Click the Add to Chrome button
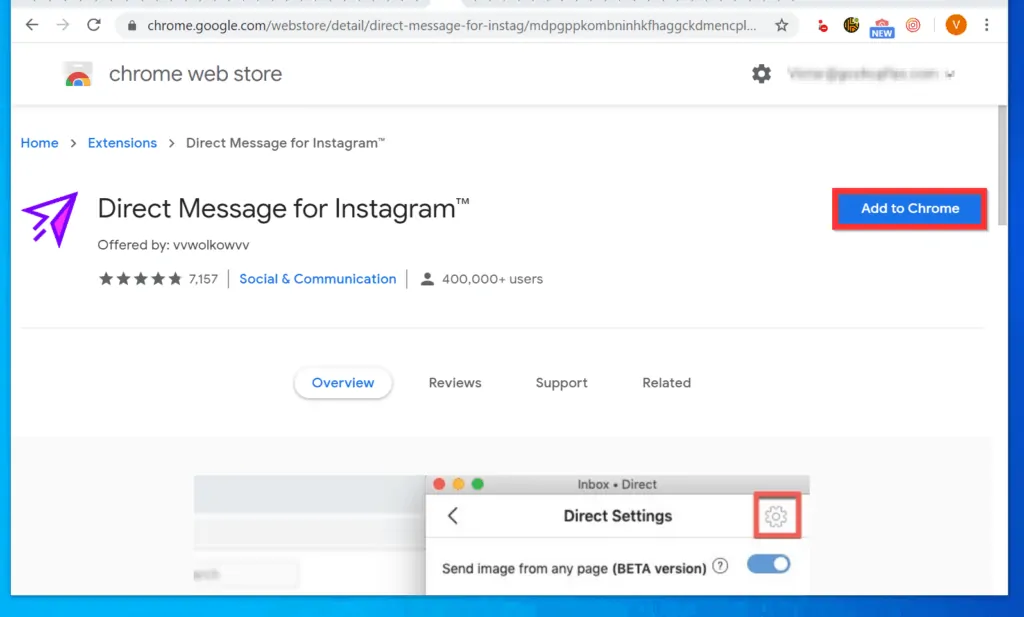1024x617 pixels. coord(910,209)
